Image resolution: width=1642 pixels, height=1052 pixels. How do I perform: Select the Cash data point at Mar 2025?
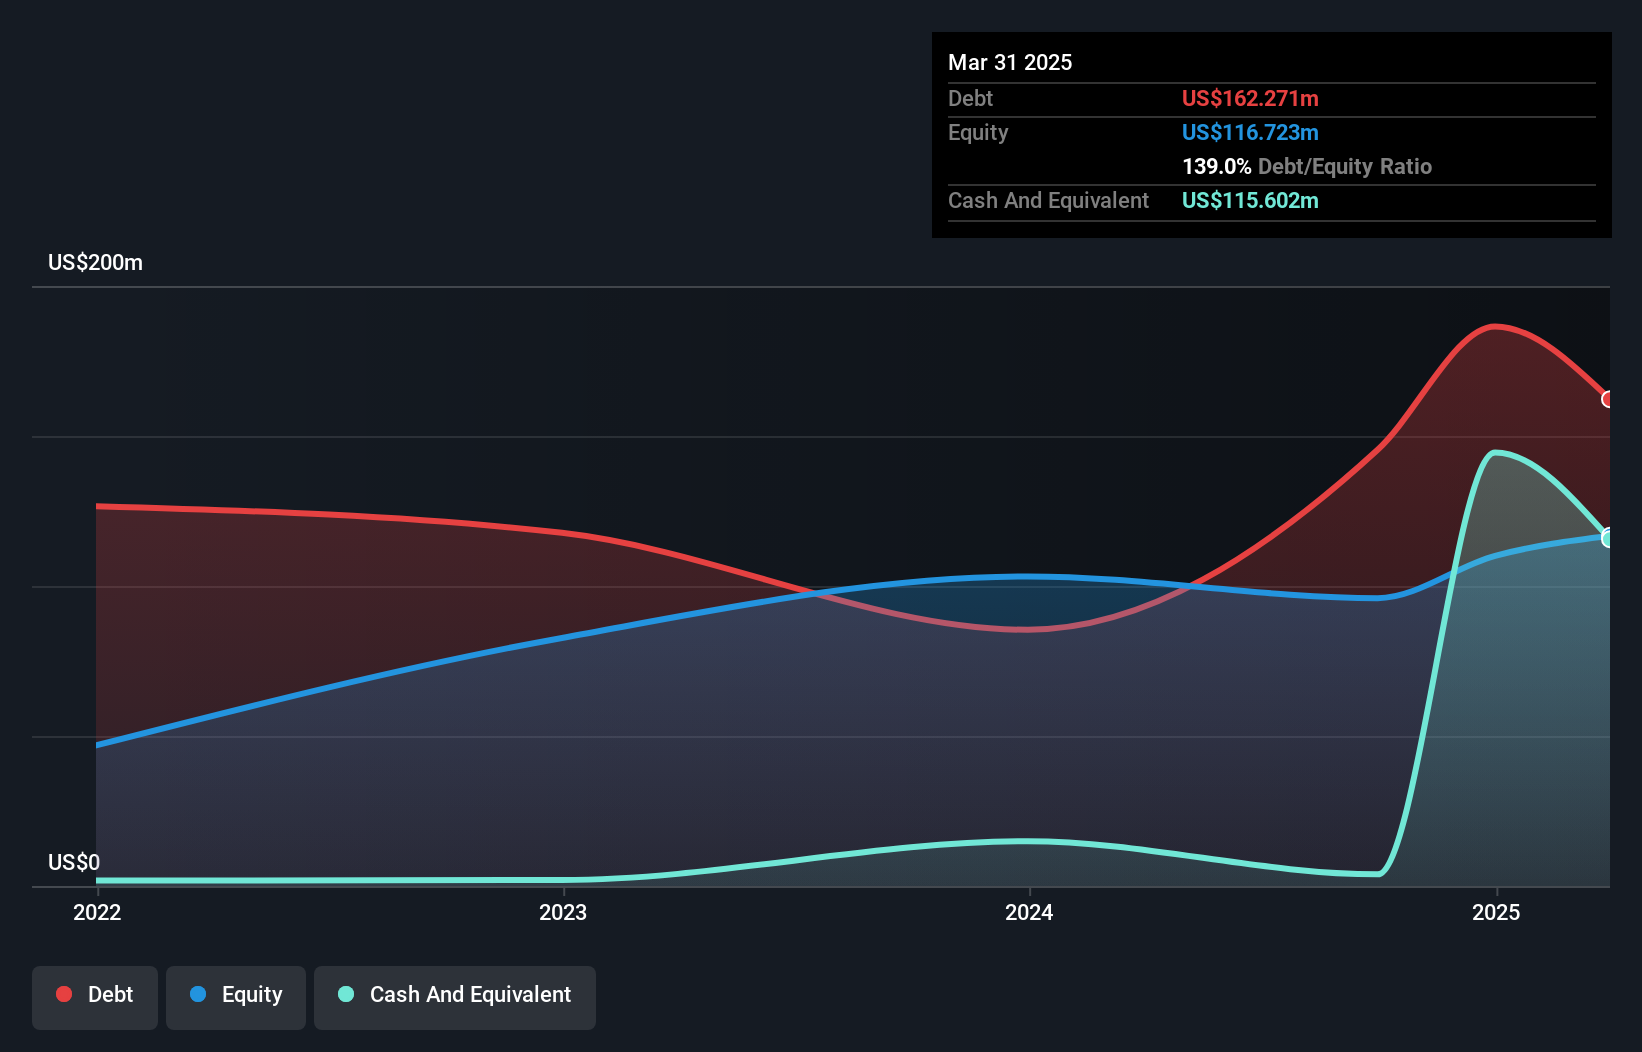tap(1608, 538)
